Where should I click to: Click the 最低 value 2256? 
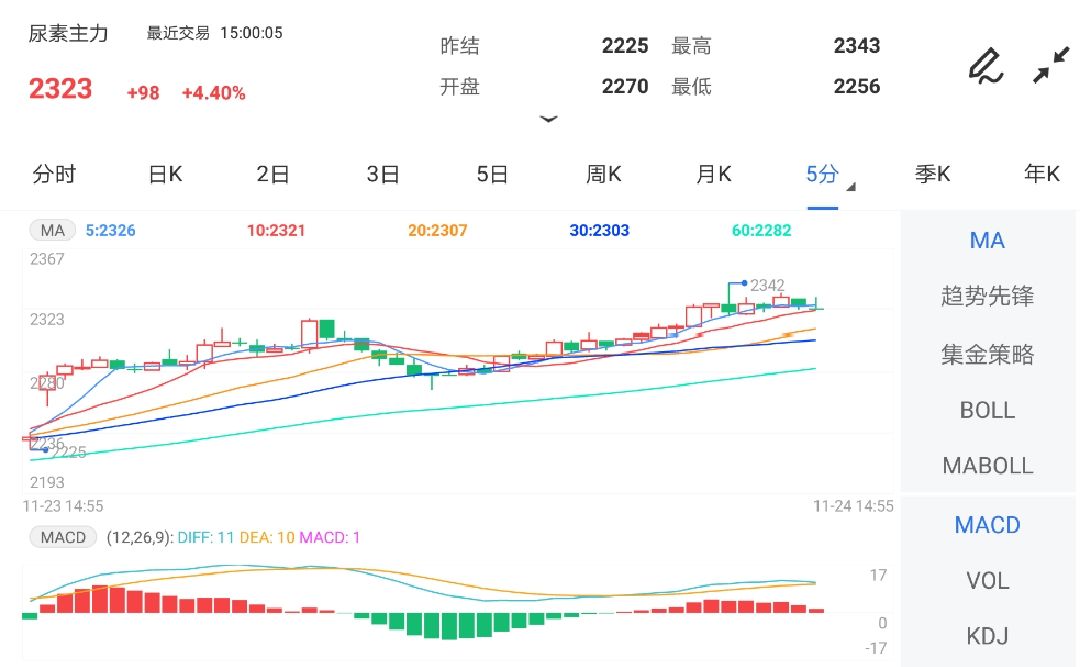(857, 86)
